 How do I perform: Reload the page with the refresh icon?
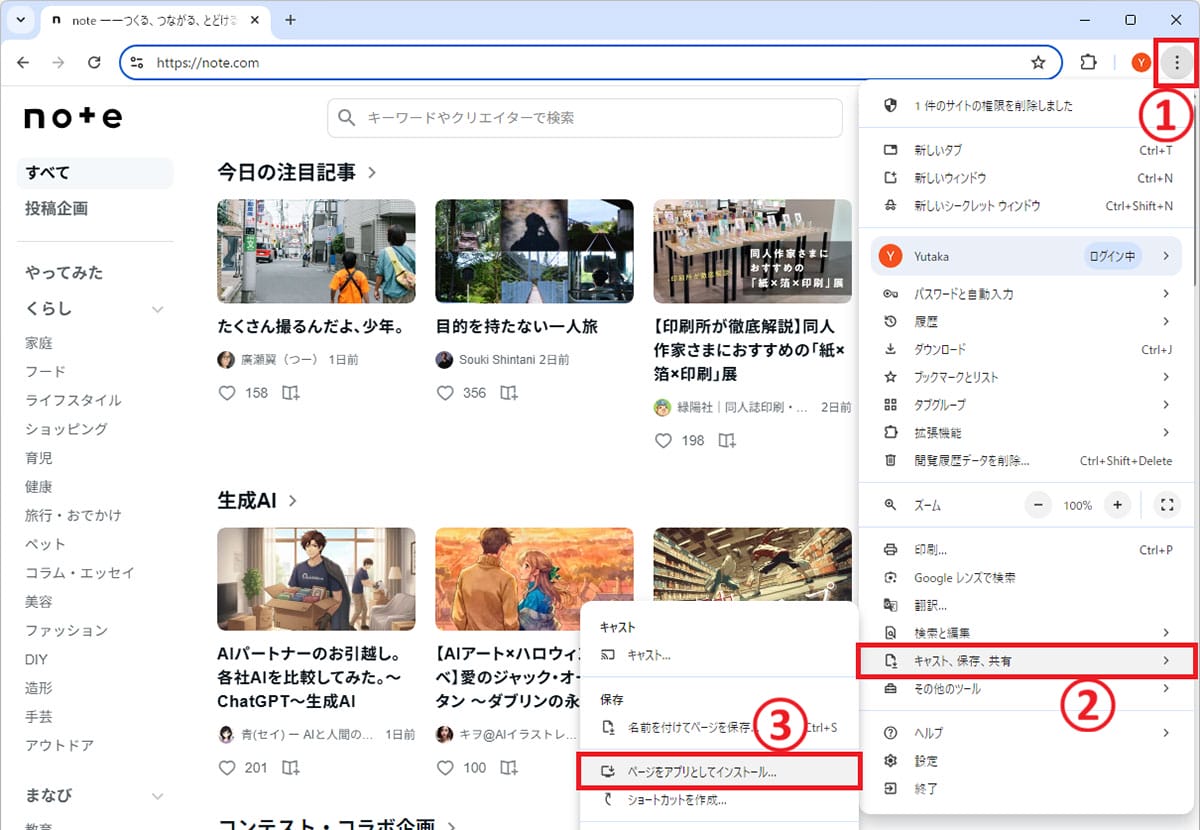coord(94,63)
